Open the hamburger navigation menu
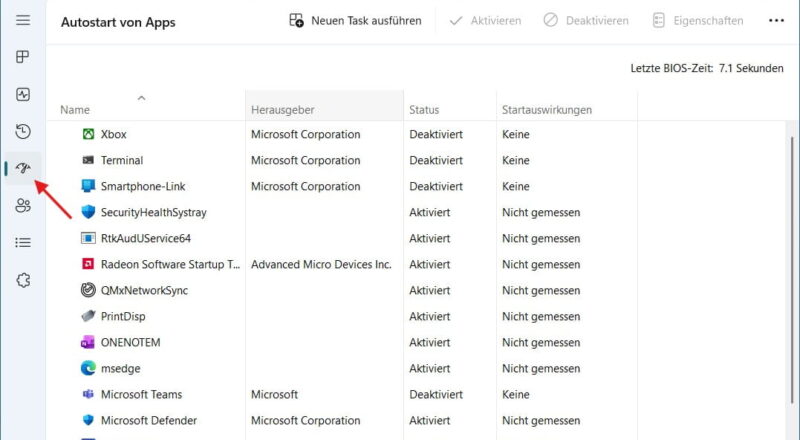This screenshot has width=800, height=440. 23,20
